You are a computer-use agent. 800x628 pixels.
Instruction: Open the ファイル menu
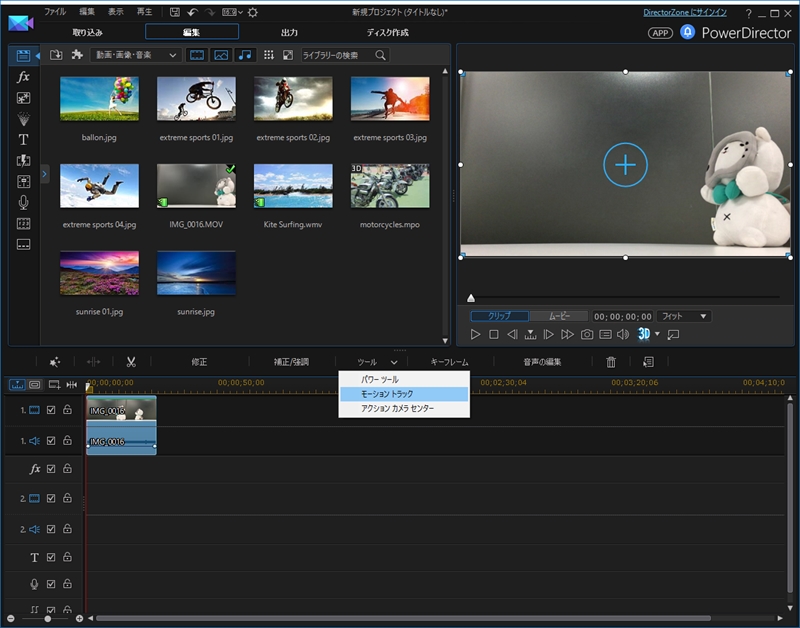pos(55,12)
